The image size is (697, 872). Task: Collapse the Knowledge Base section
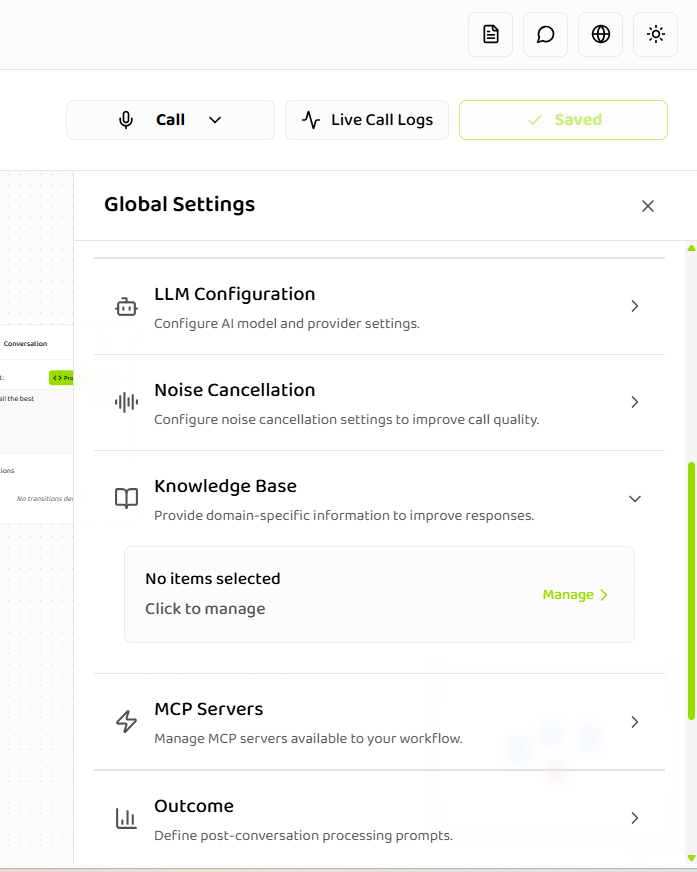tap(635, 498)
